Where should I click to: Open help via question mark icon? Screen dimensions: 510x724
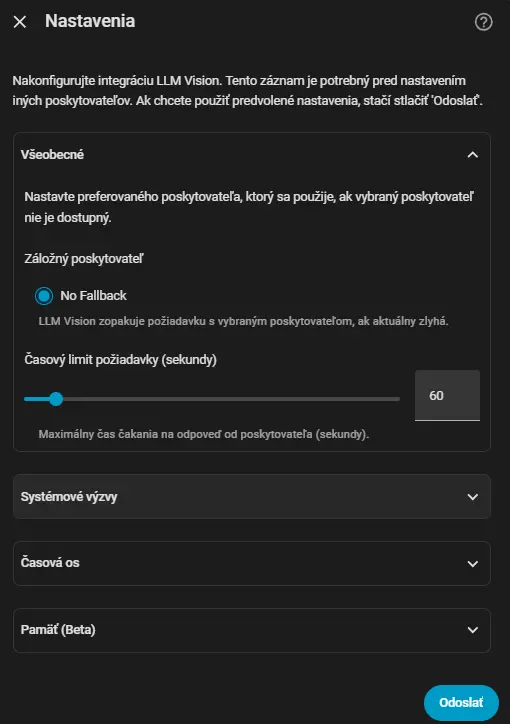point(483,22)
